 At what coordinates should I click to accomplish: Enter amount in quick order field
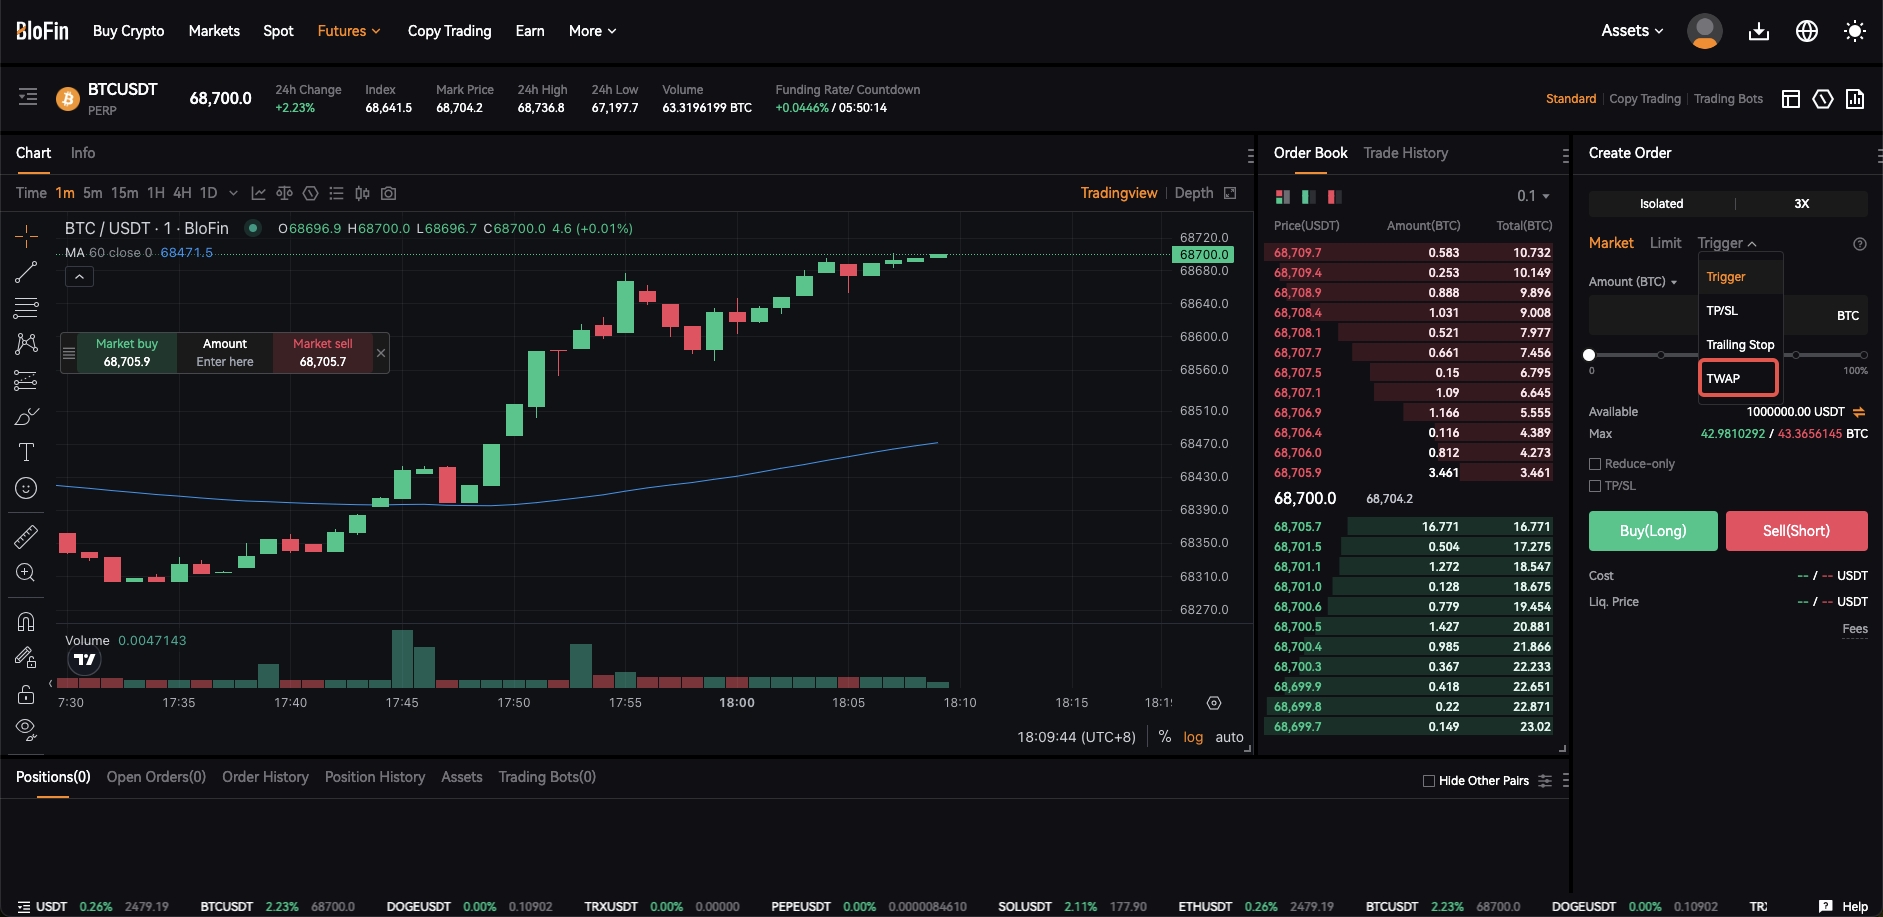(225, 362)
